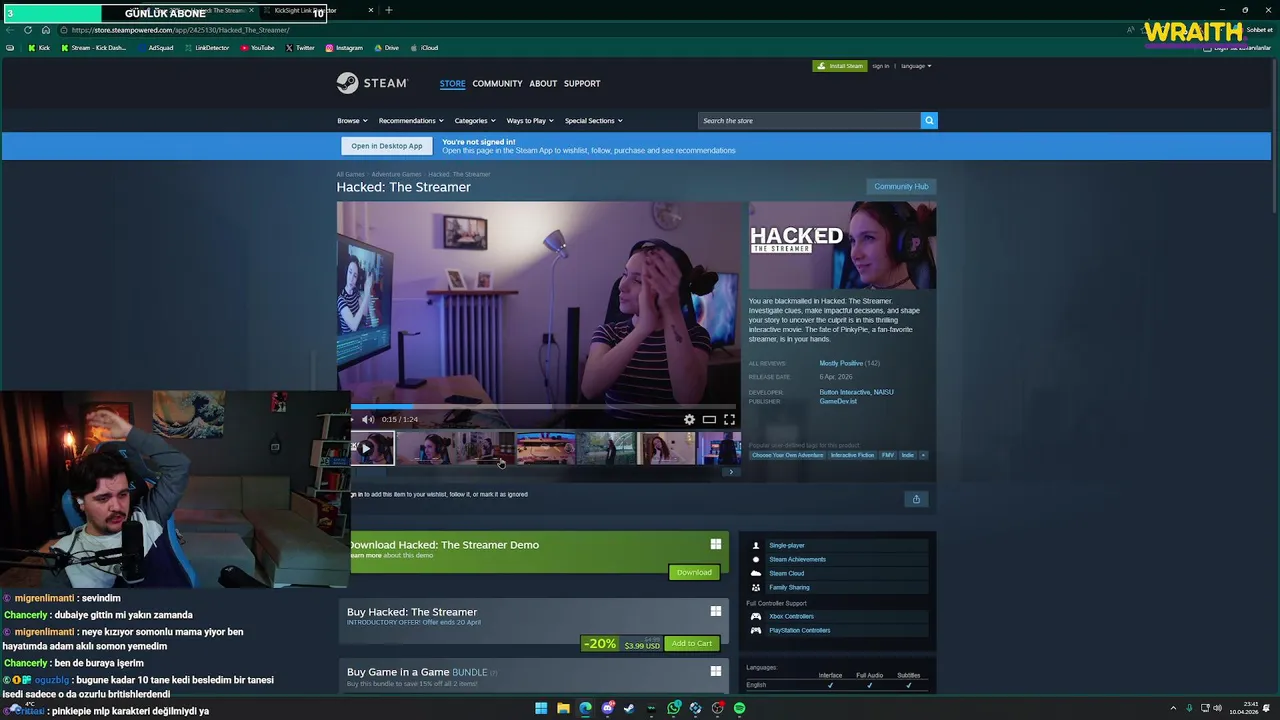1280x720 pixels.
Task: Download the Hacked: The Streamer demo
Action: point(694,572)
